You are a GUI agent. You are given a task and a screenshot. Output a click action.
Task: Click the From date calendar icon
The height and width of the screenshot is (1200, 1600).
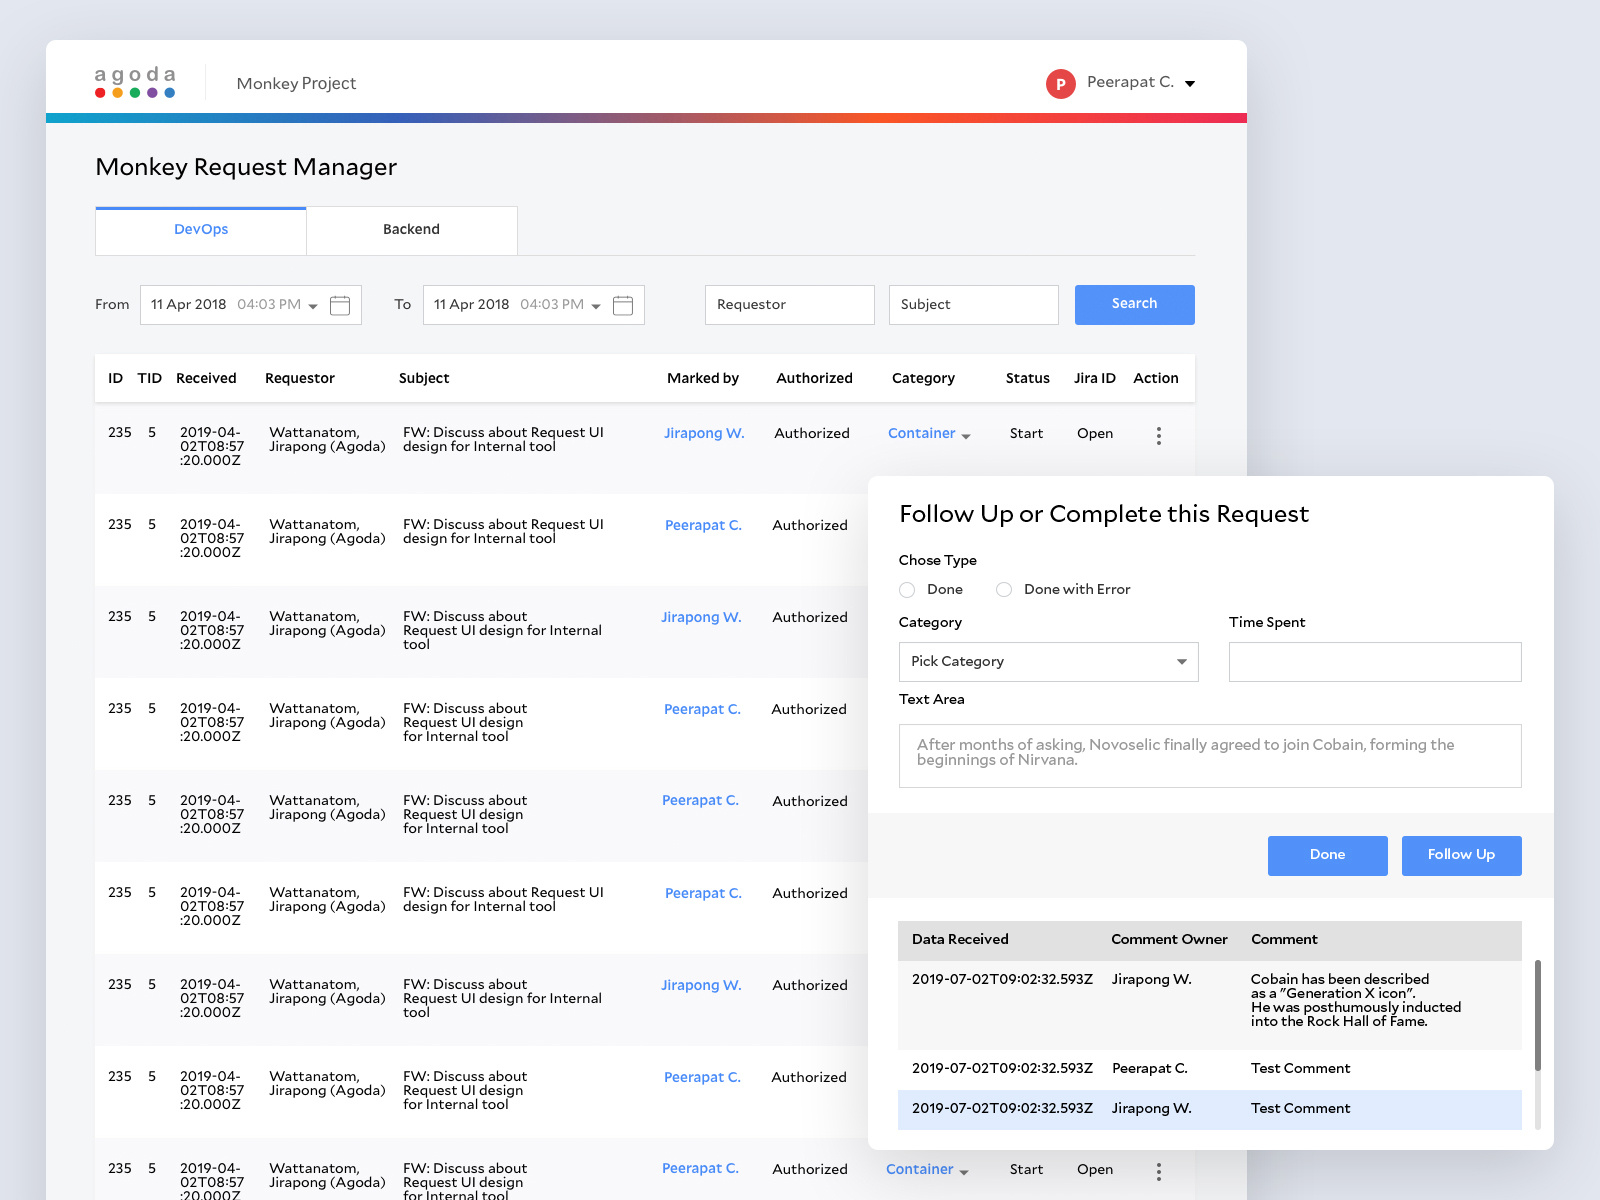click(340, 305)
